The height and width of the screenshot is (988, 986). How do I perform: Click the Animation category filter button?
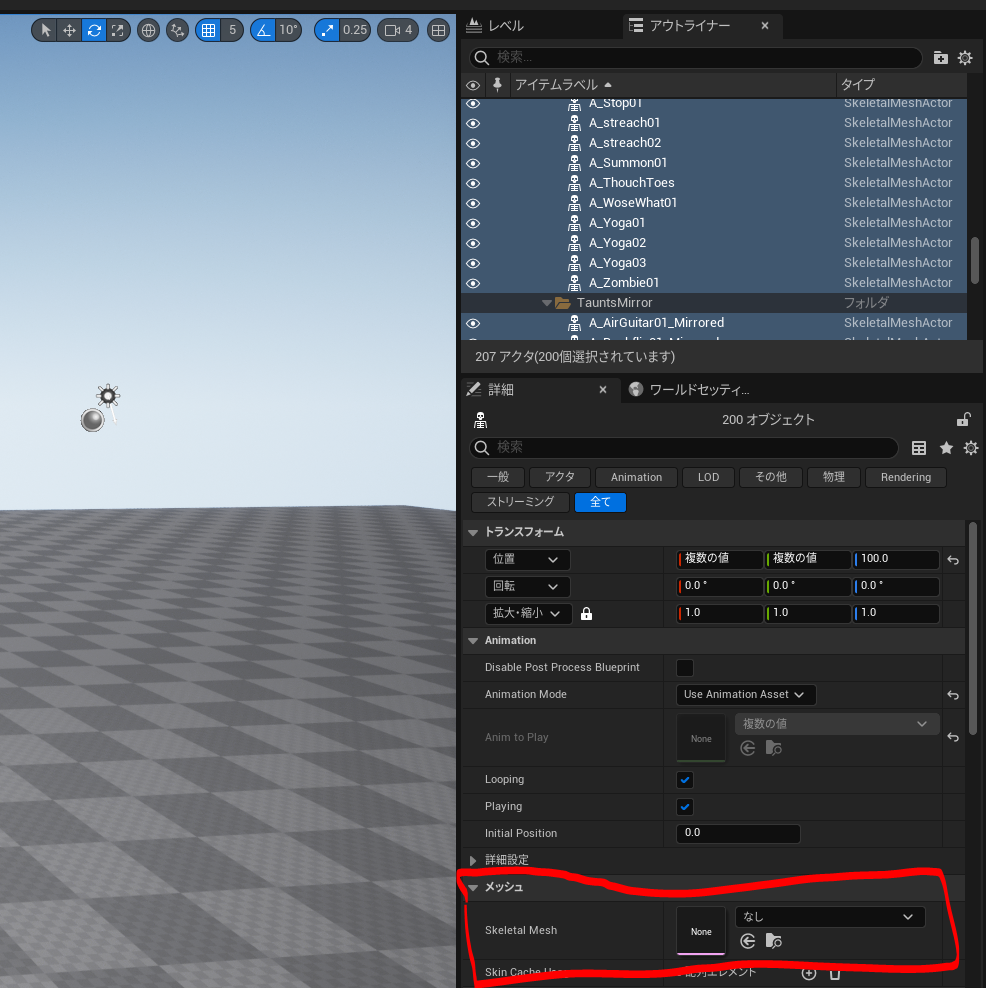pyautogui.click(x=636, y=477)
